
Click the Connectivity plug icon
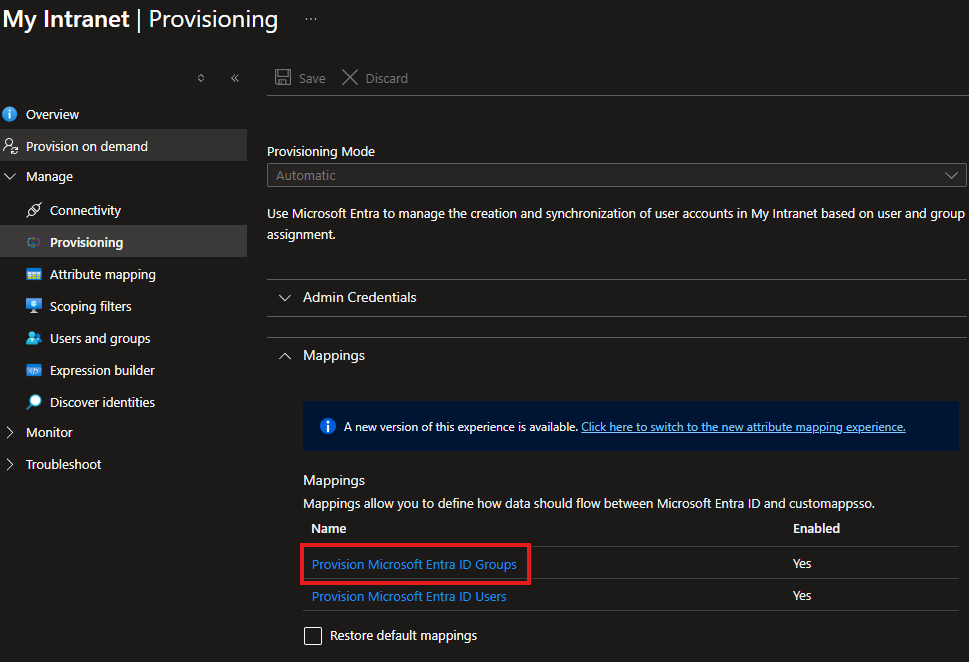pos(34,210)
